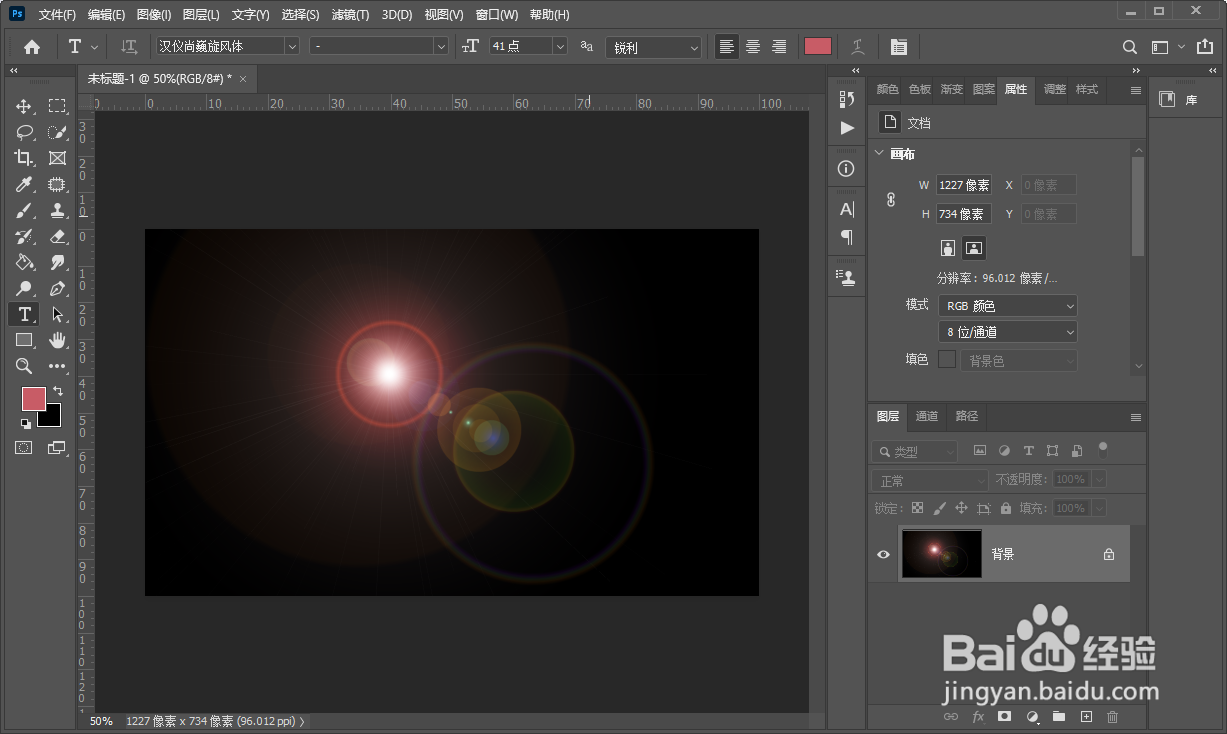The height and width of the screenshot is (734, 1227).
Task: Click the text color swatch in options bar
Action: [818, 47]
